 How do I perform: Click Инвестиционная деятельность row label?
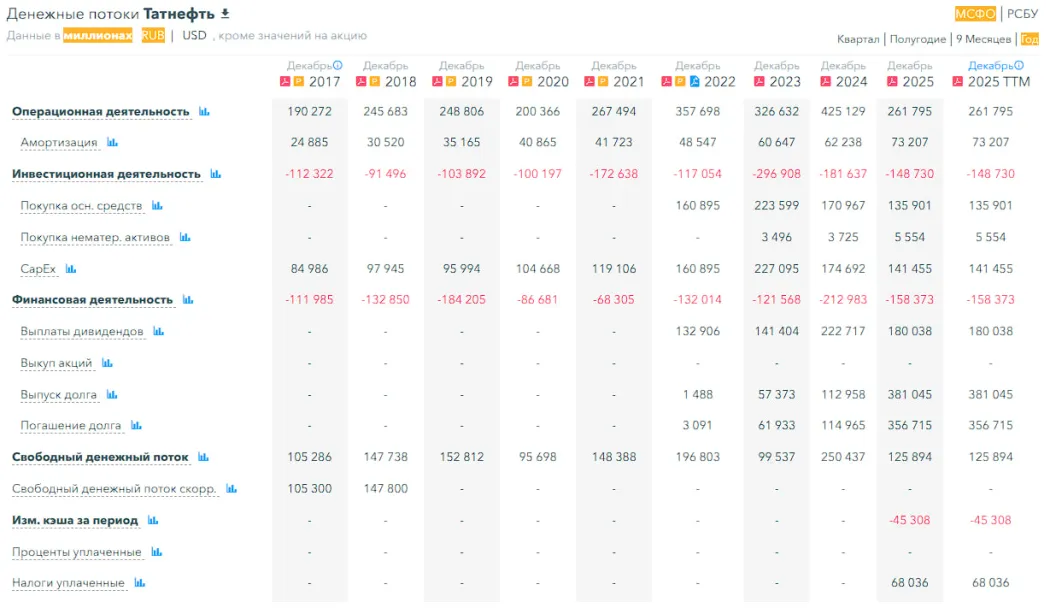(x=106, y=174)
